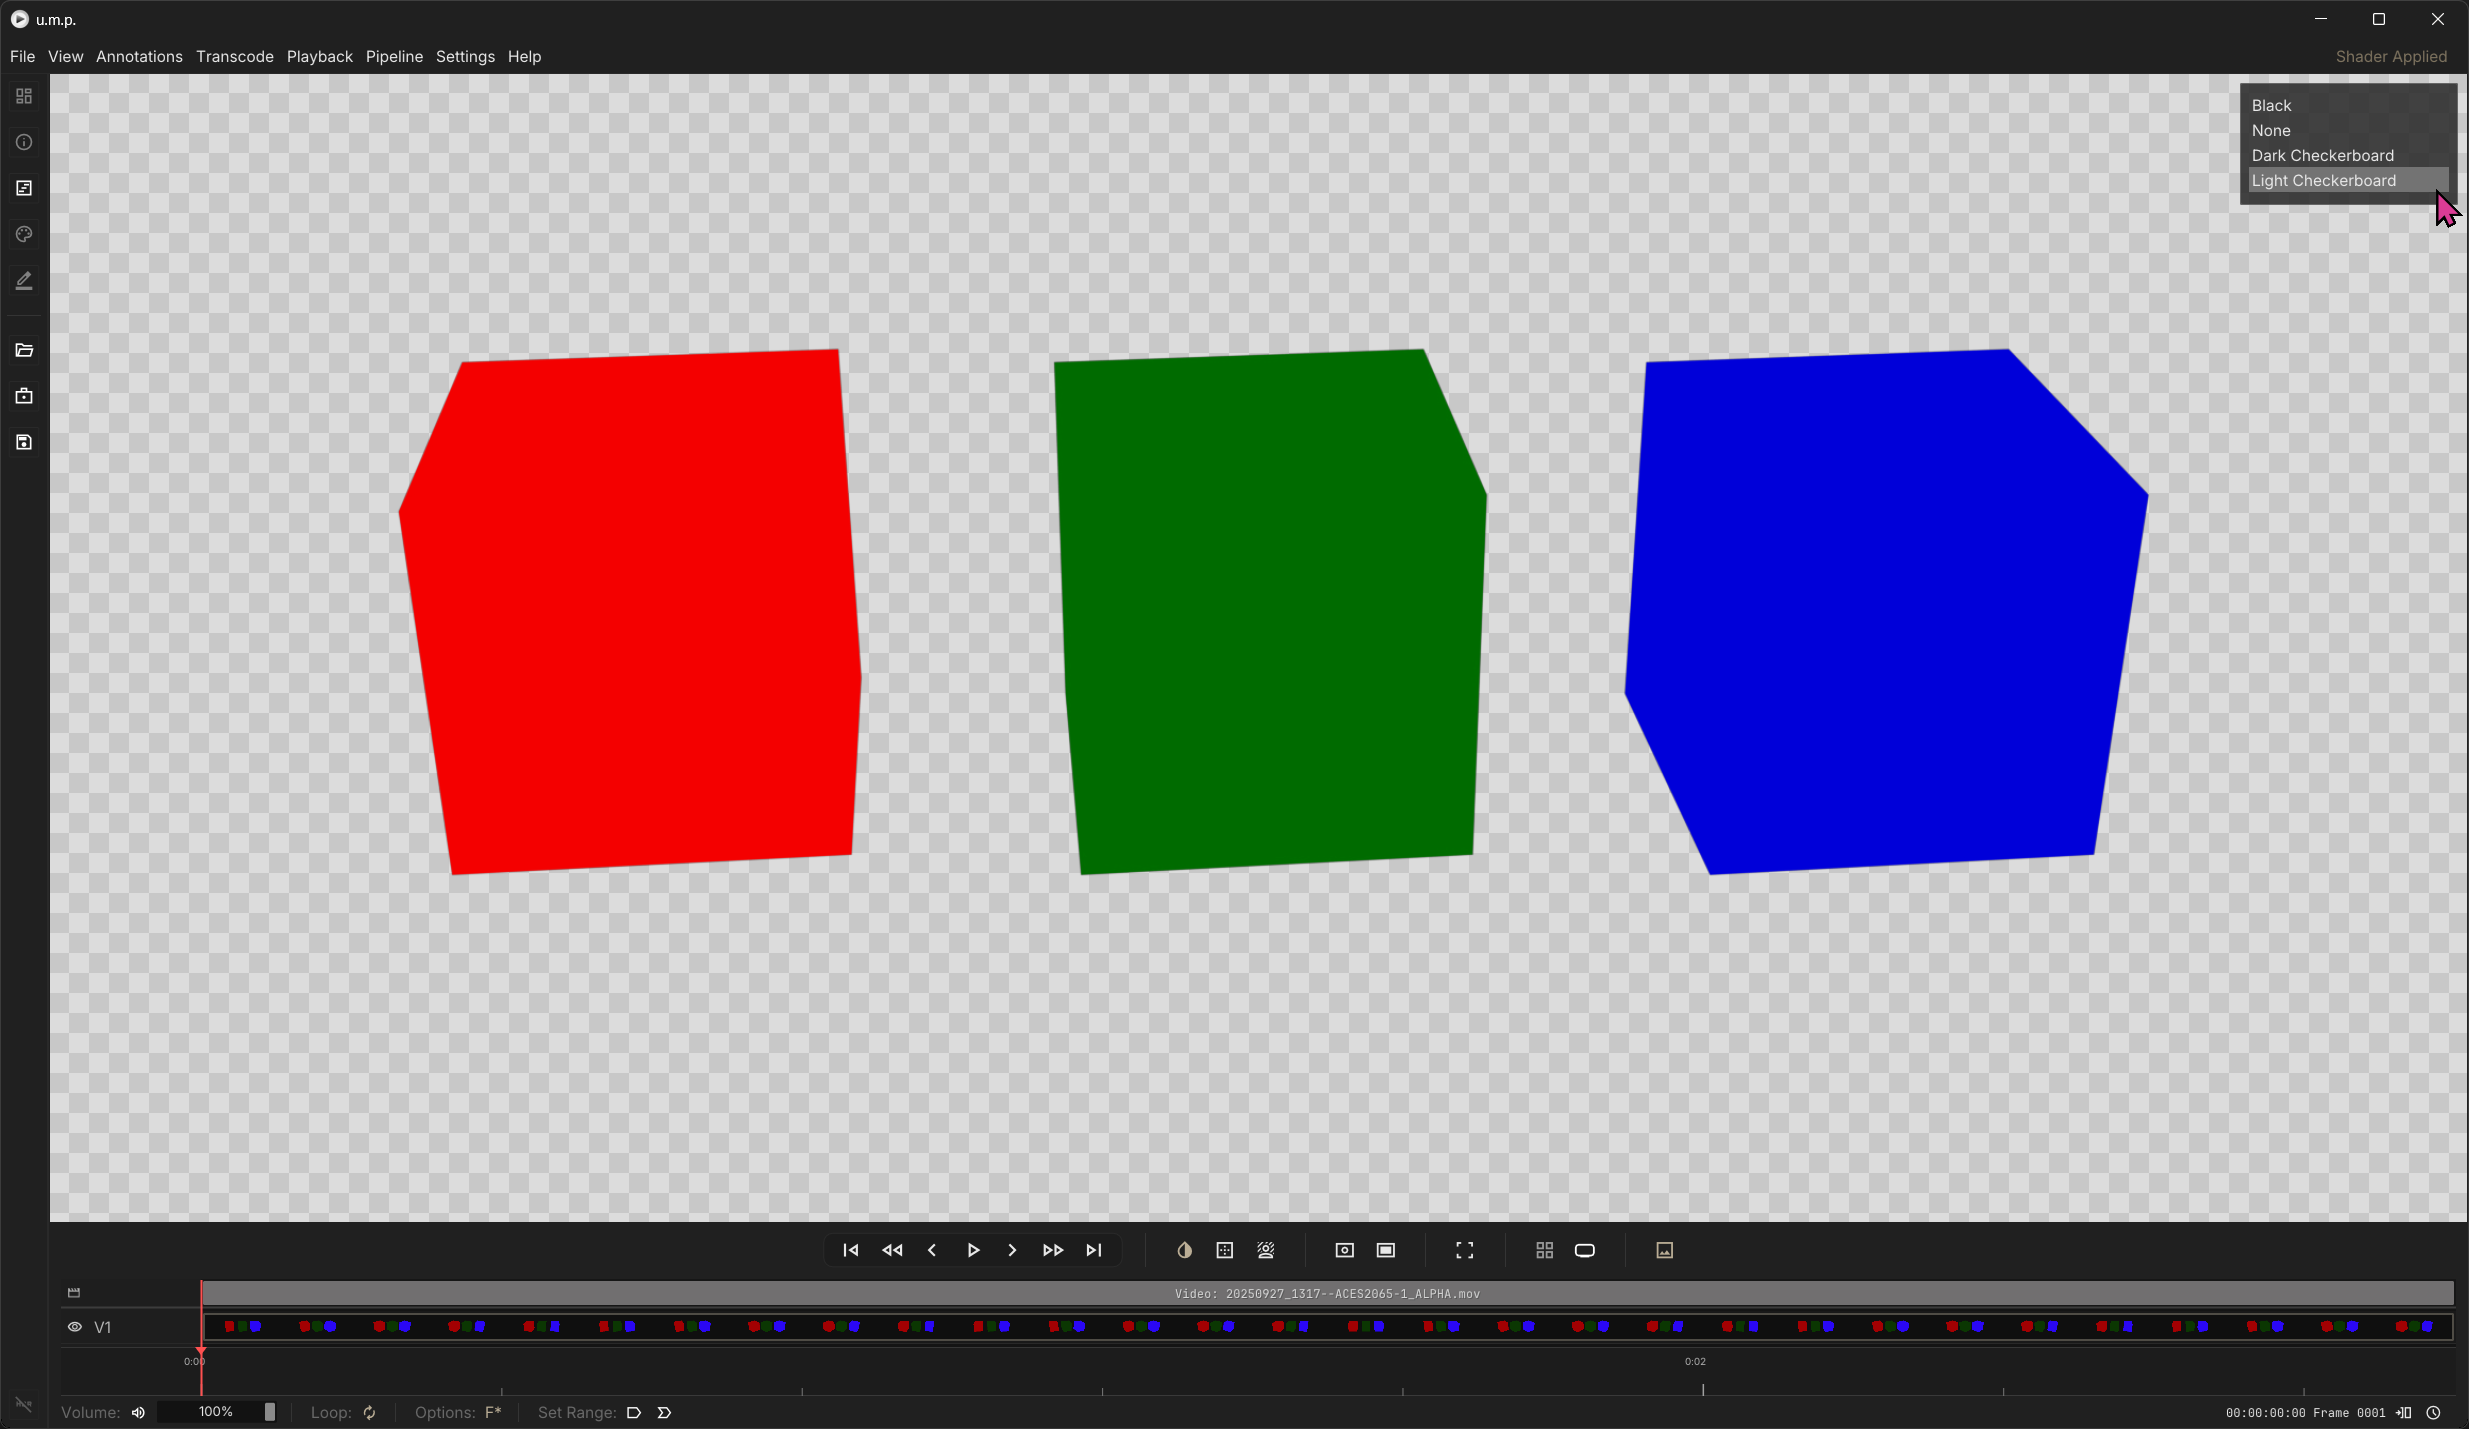Open a file via the folder icon
Image resolution: width=2469 pixels, height=1429 pixels.
(24, 350)
